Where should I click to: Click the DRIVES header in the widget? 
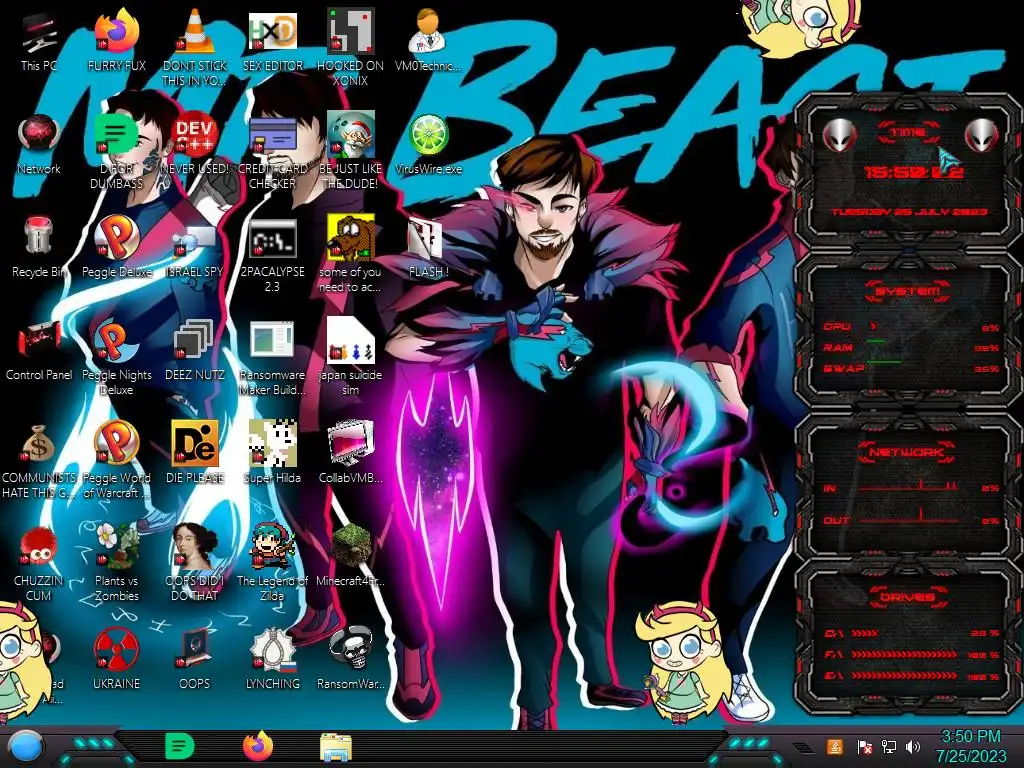pos(907,596)
